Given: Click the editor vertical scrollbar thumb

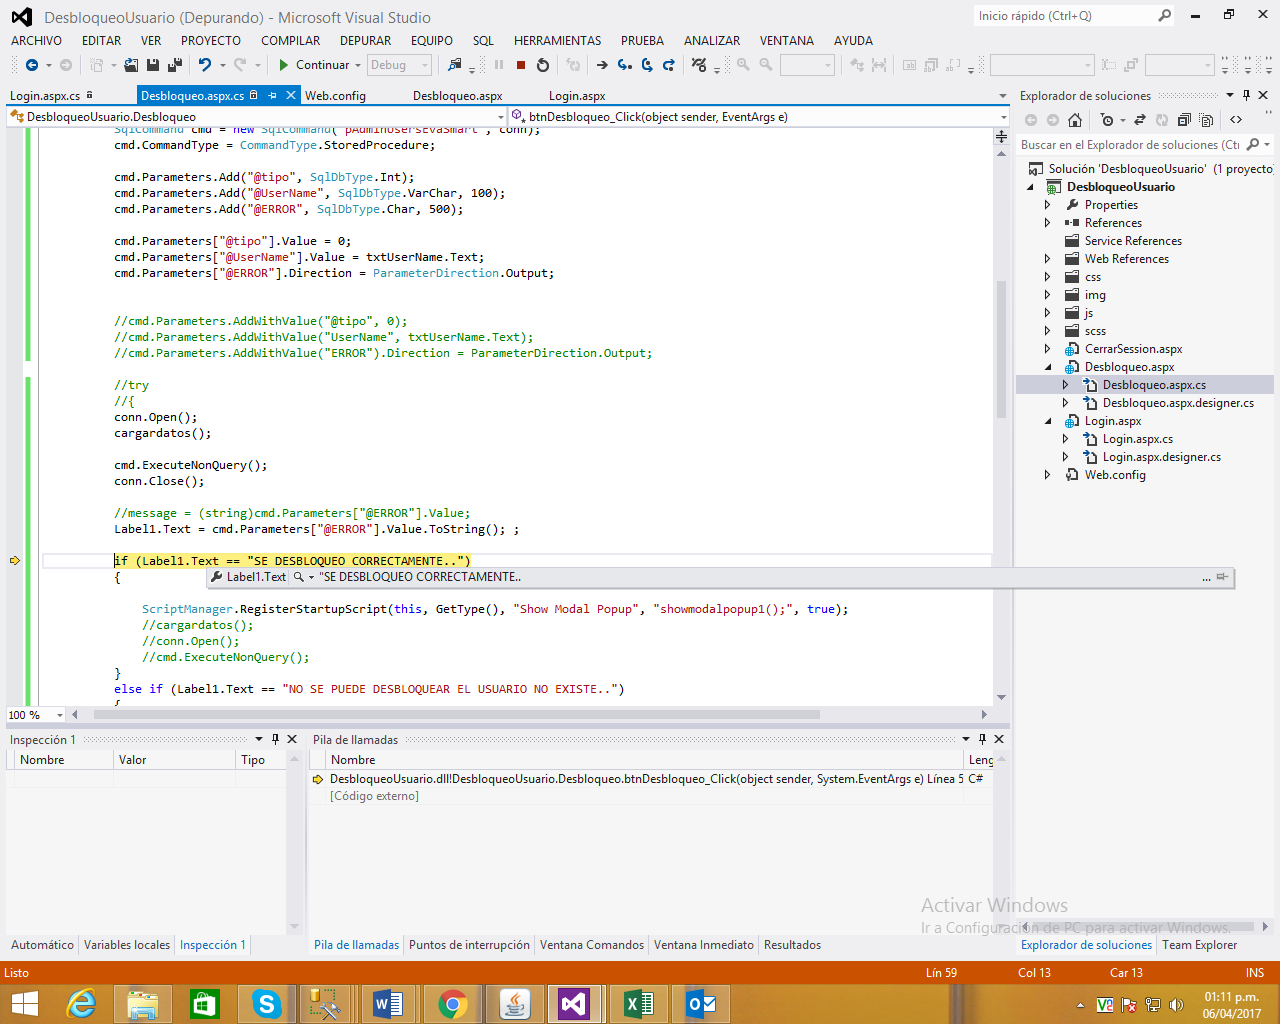Looking at the screenshot, I should click(1001, 350).
